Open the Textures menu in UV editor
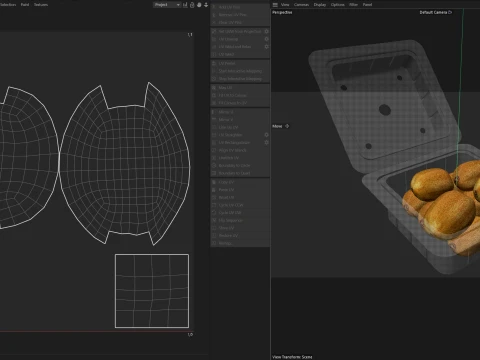The height and width of the screenshot is (360, 480). [x=41, y=5]
